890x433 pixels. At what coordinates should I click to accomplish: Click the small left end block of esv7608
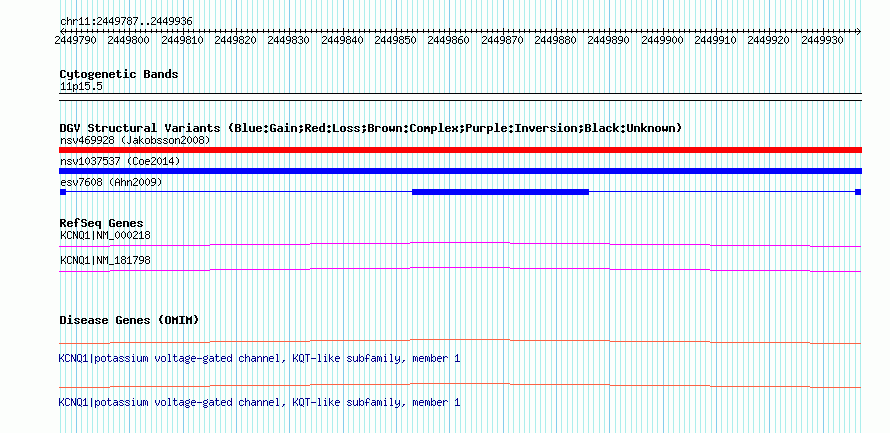[63, 192]
